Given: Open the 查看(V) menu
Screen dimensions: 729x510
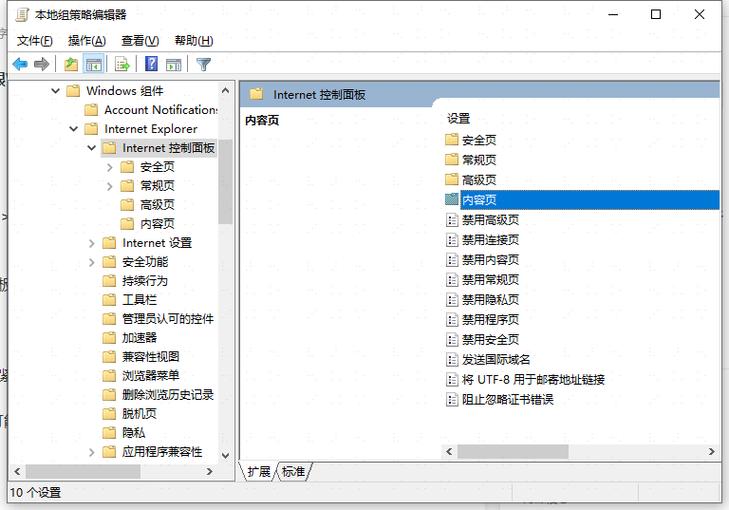Looking at the screenshot, I should [x=140, y=41].
